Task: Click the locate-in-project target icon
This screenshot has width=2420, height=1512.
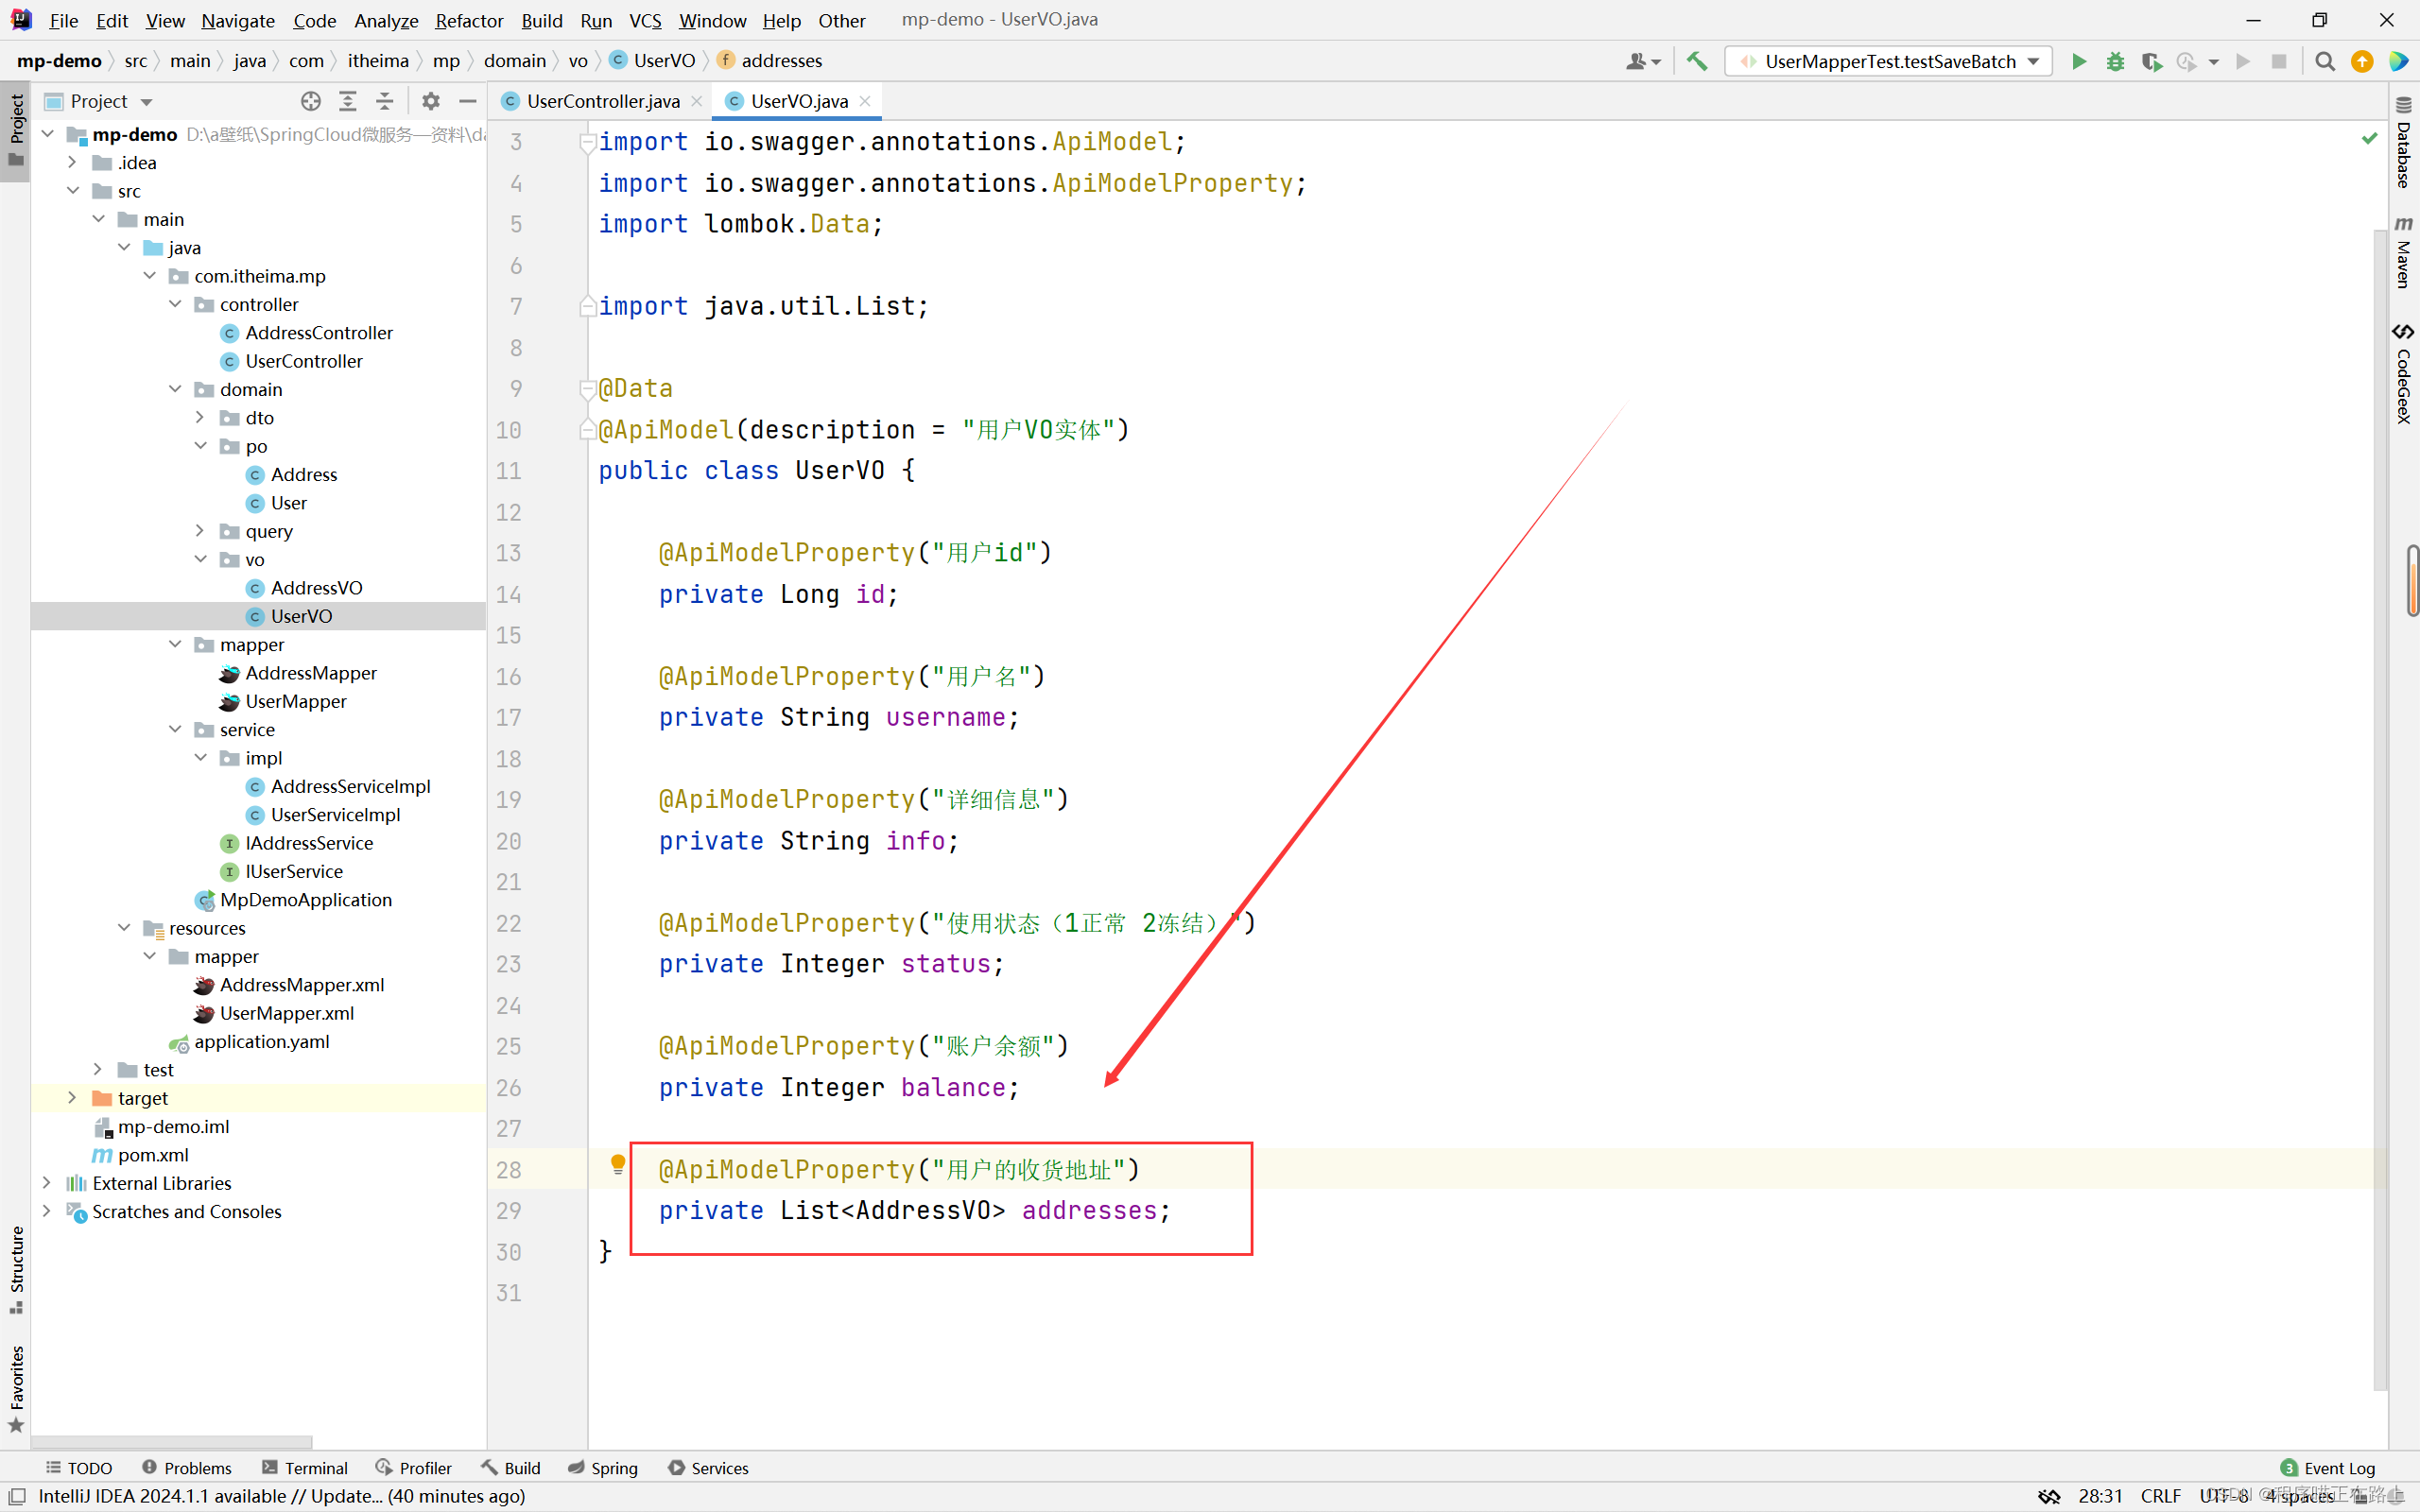Action: tap(311, 101)
